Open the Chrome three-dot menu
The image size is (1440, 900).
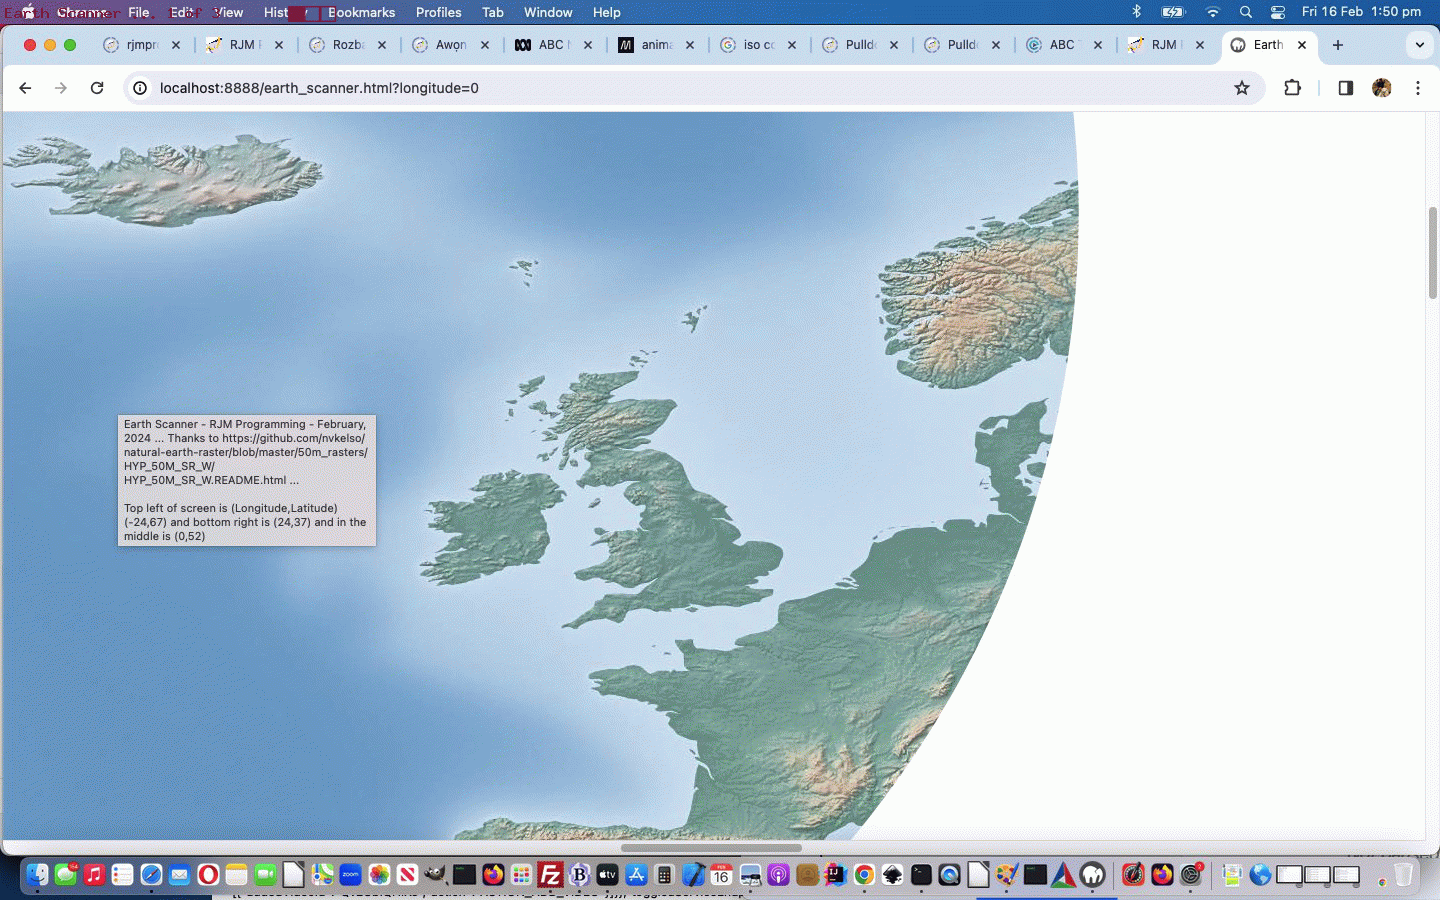1417,88
